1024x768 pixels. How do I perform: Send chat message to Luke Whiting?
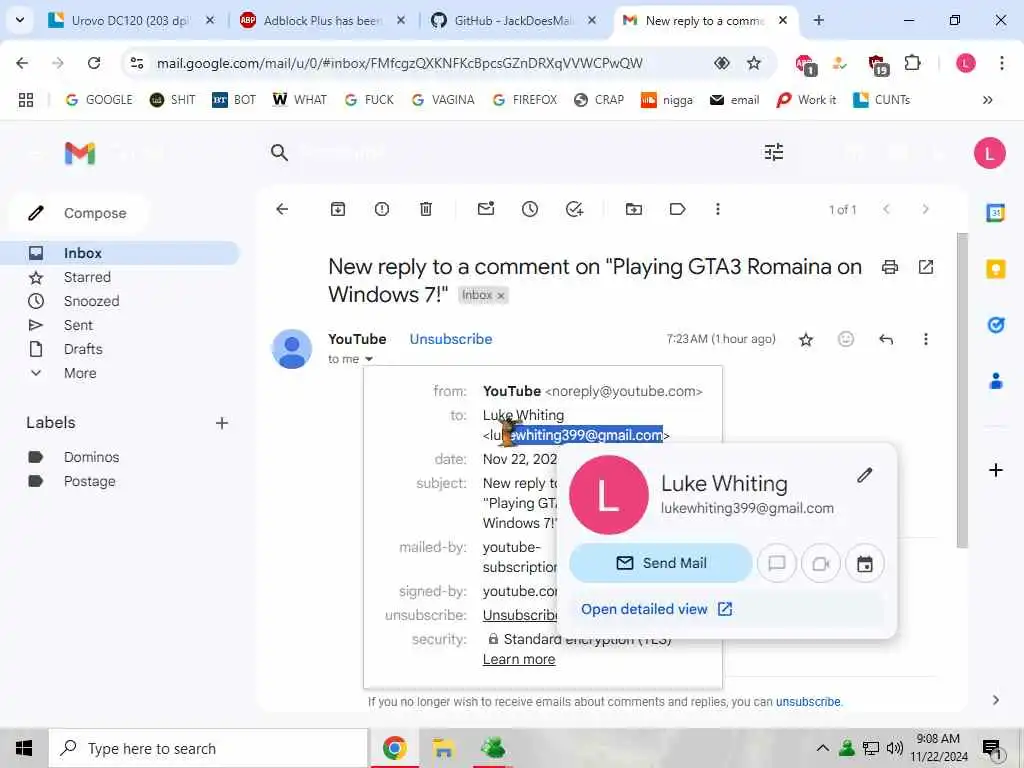tap(776, 563)
